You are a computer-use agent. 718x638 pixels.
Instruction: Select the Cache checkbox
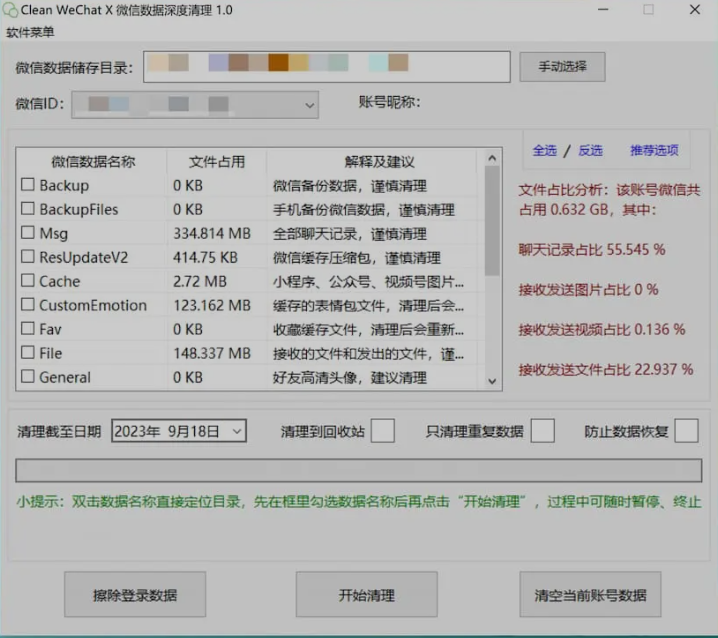[x=28, y=280]
